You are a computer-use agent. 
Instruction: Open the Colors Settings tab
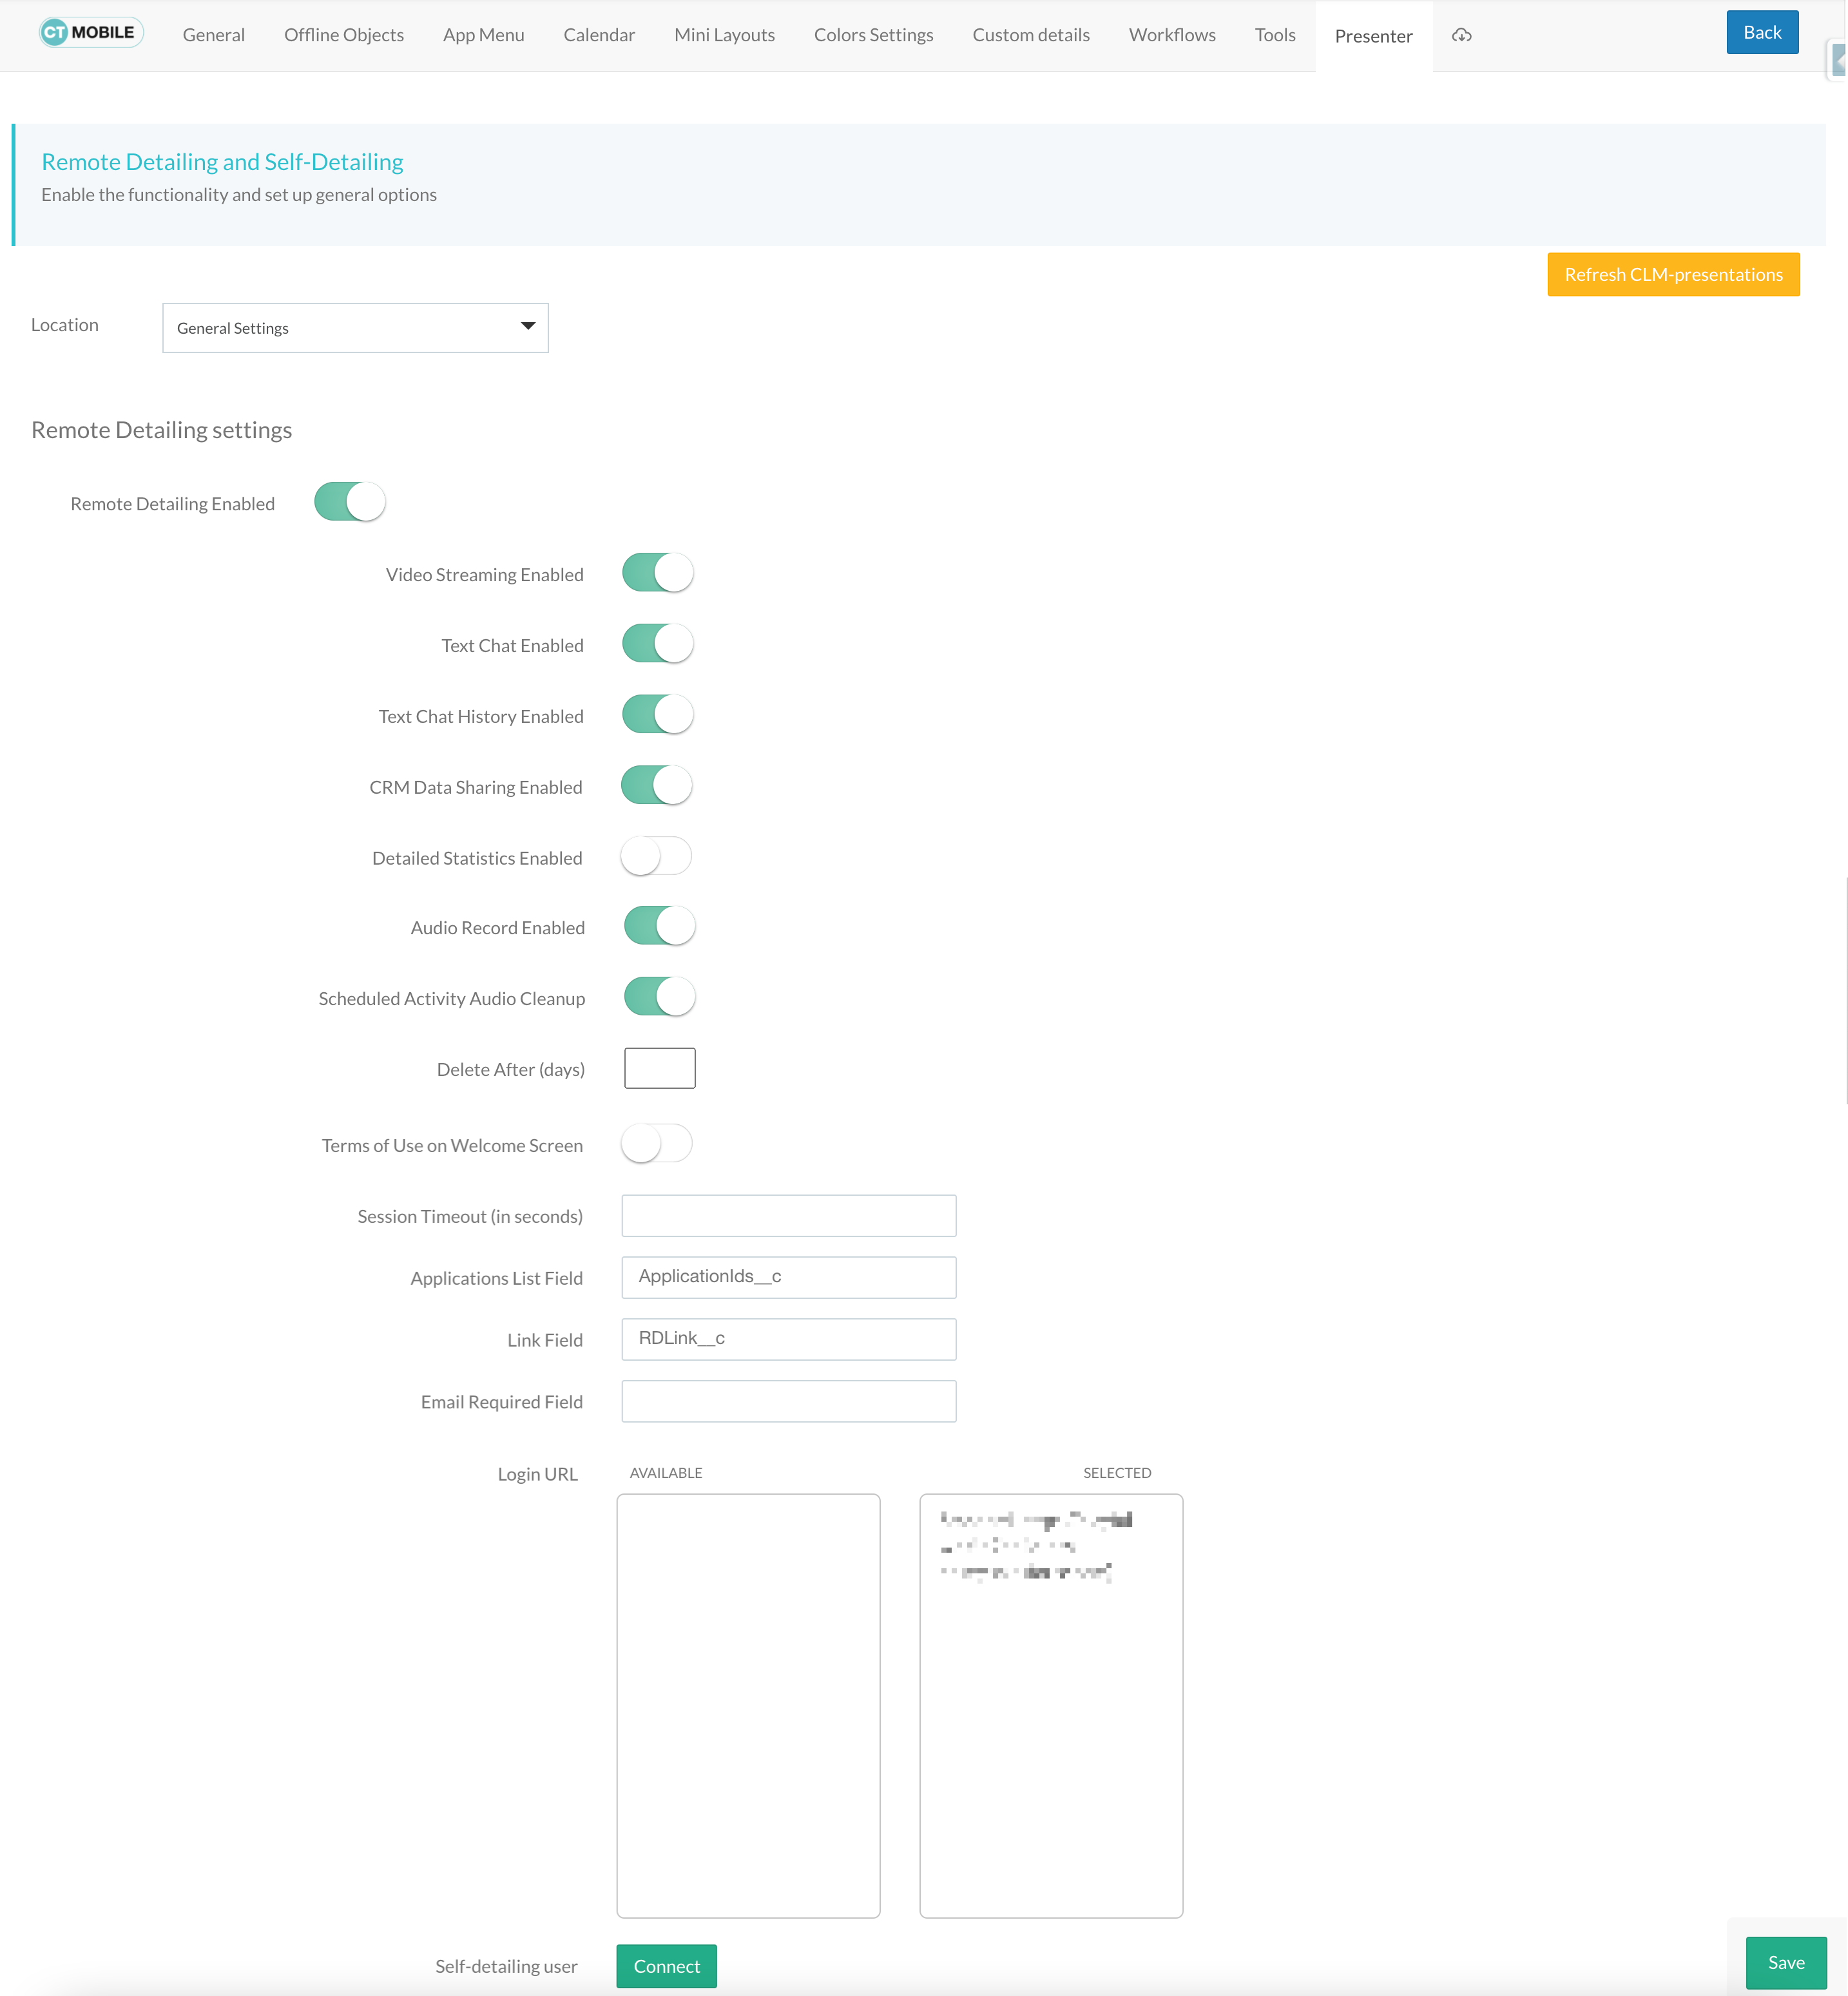(873, 35)
